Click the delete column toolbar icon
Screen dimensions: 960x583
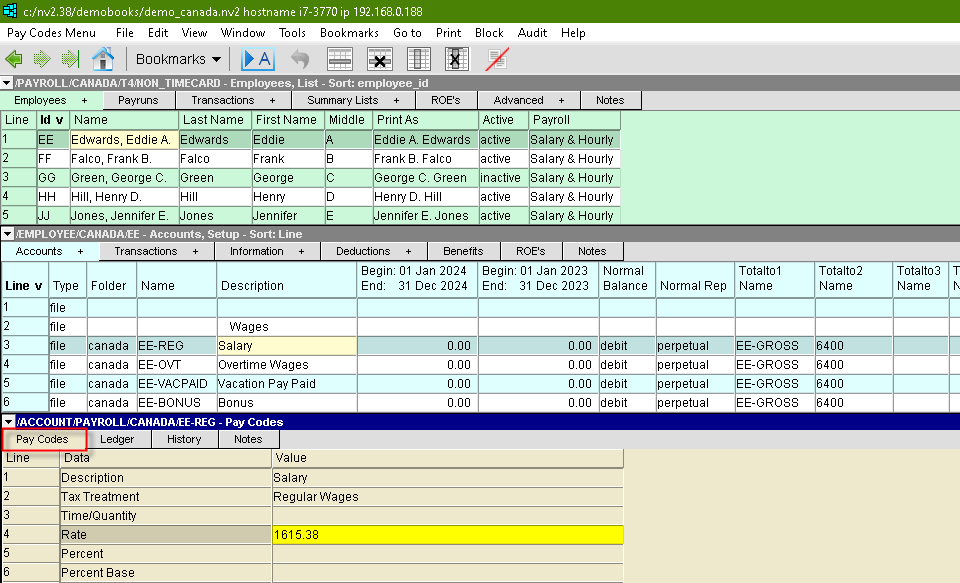click(x=456, y=59)
